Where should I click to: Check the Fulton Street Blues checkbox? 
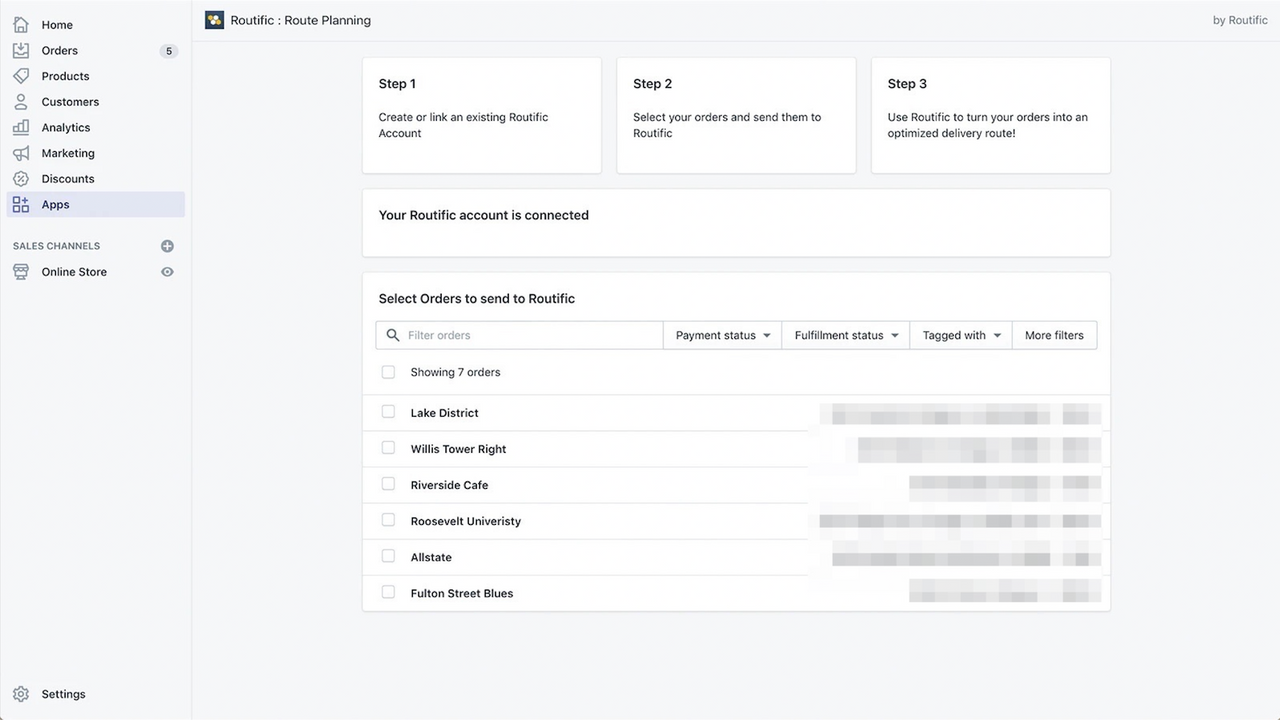pyautogui.click(x=388, y=592)
